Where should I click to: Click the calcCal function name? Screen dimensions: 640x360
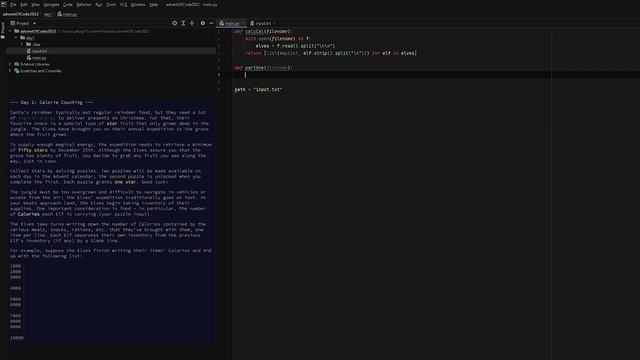tap(254, 31)
